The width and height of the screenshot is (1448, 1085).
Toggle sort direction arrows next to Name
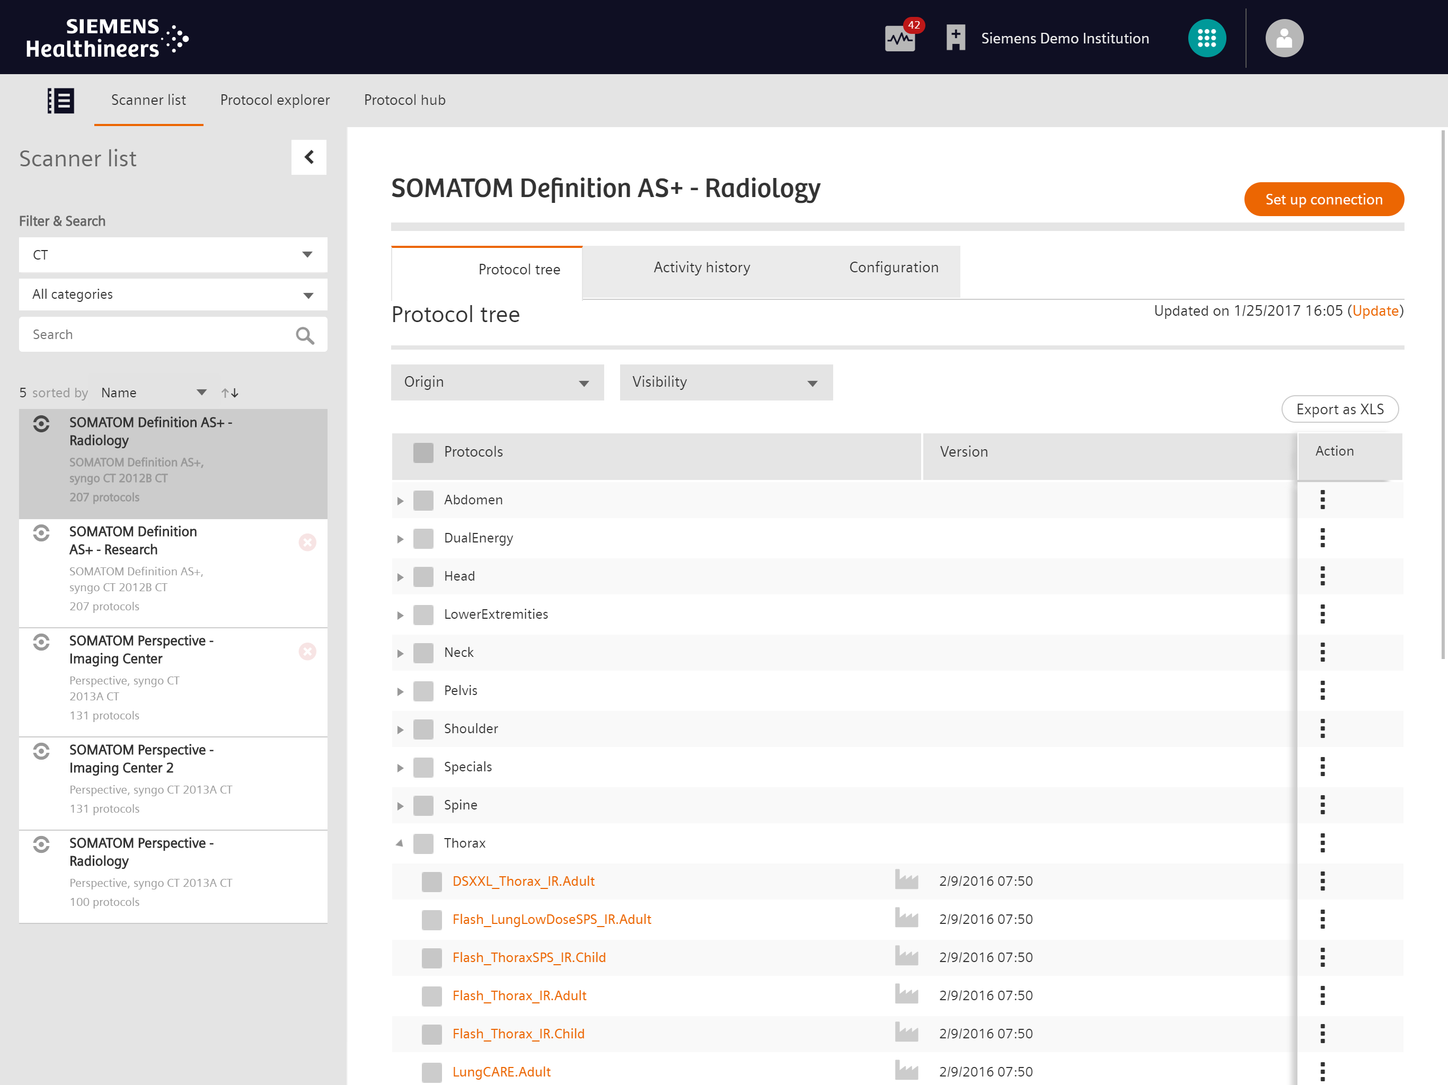[230, 393]
